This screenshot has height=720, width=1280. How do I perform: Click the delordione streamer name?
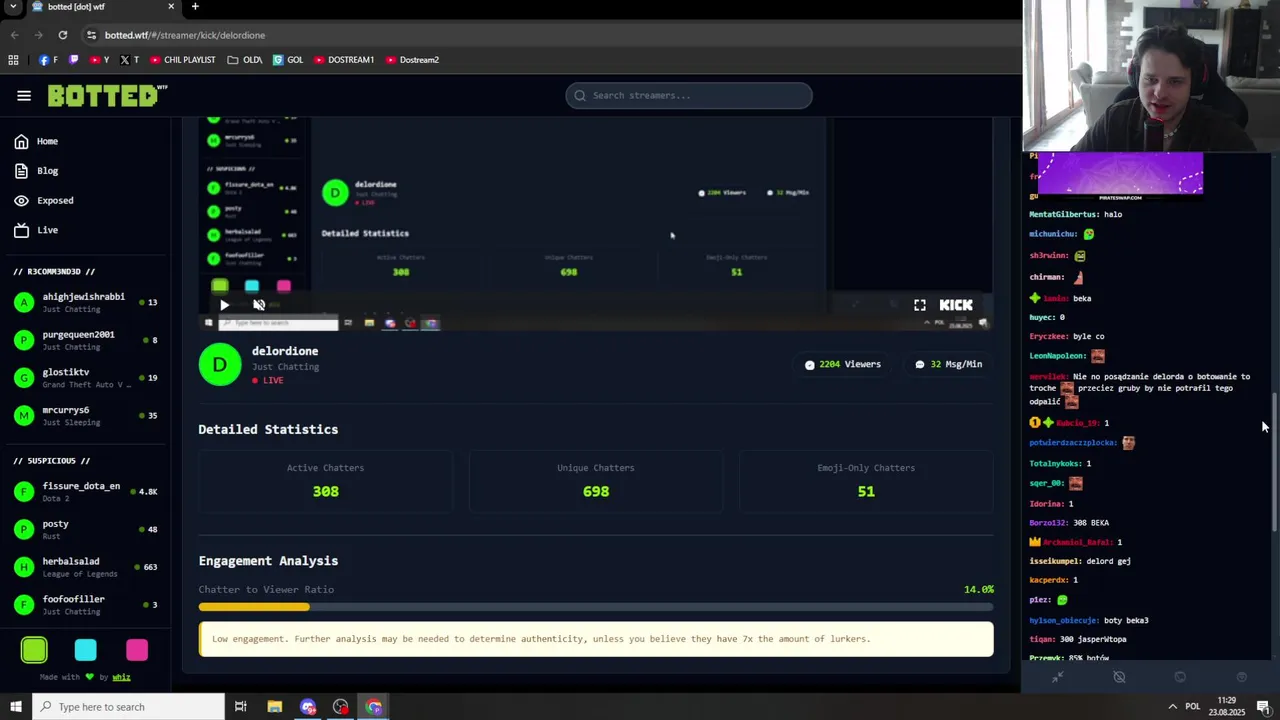pyautogui.click(x=285, y=351)
